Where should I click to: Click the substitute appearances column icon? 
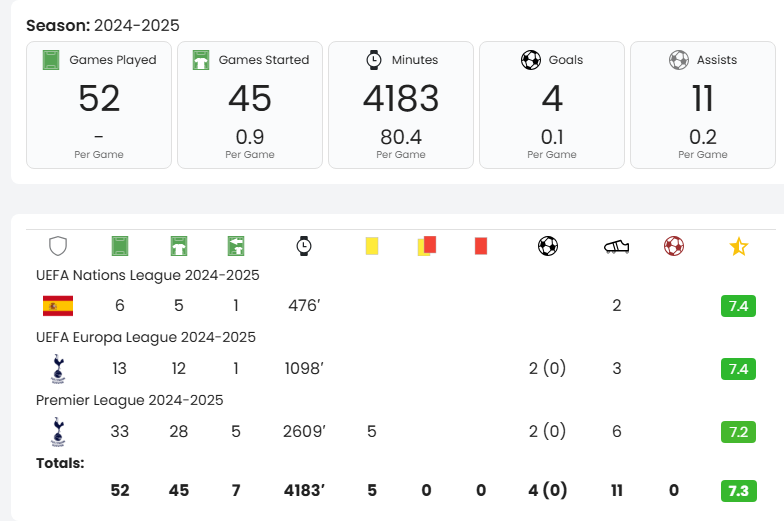pos(236,246)
